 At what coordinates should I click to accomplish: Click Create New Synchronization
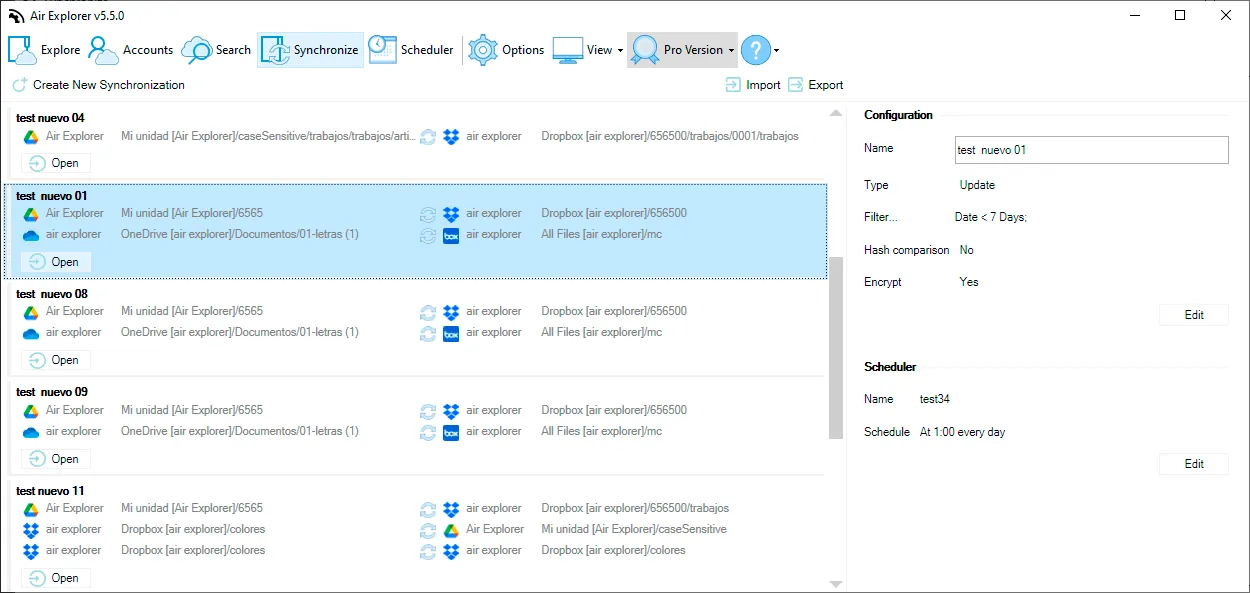point(99,85)
